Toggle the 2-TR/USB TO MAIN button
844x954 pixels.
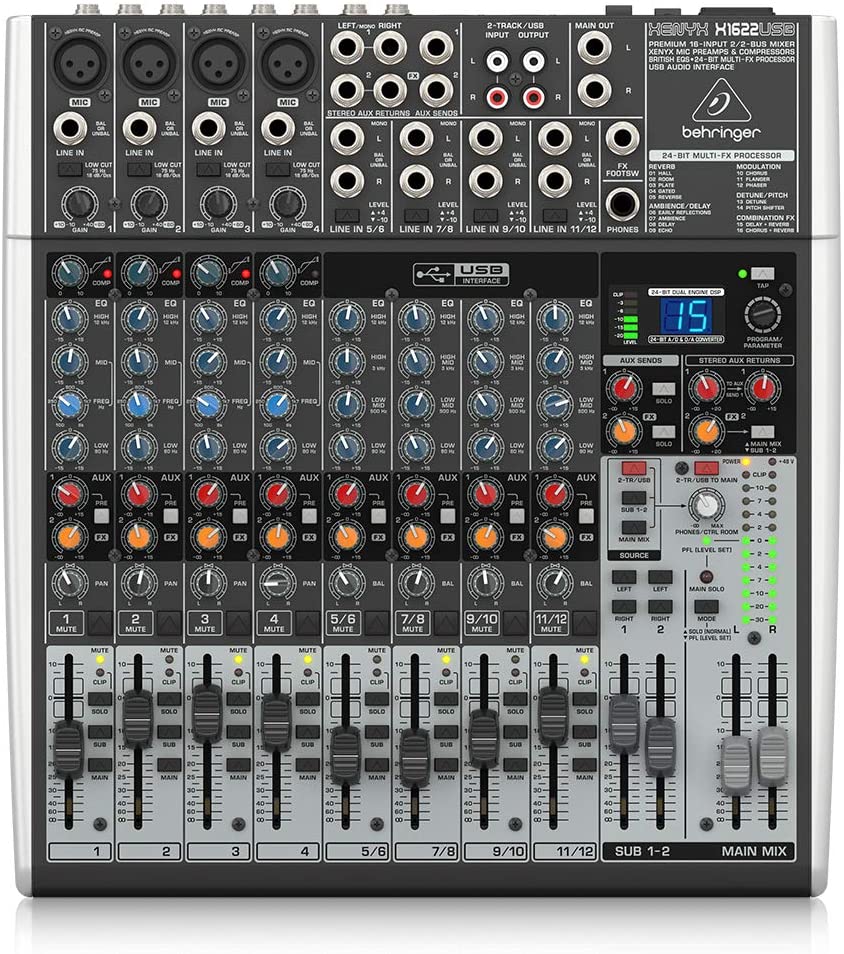pos(706,468)
